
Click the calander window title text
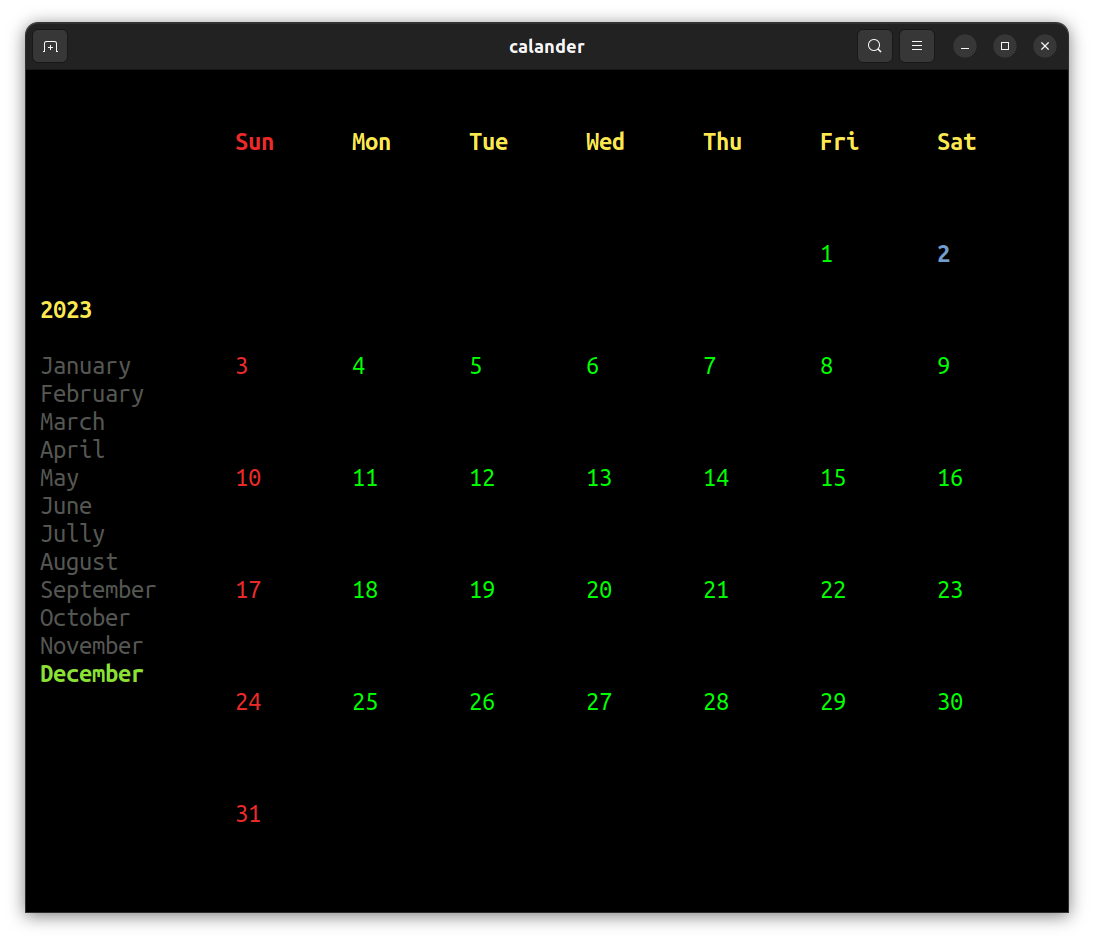[x=547, y=46]
